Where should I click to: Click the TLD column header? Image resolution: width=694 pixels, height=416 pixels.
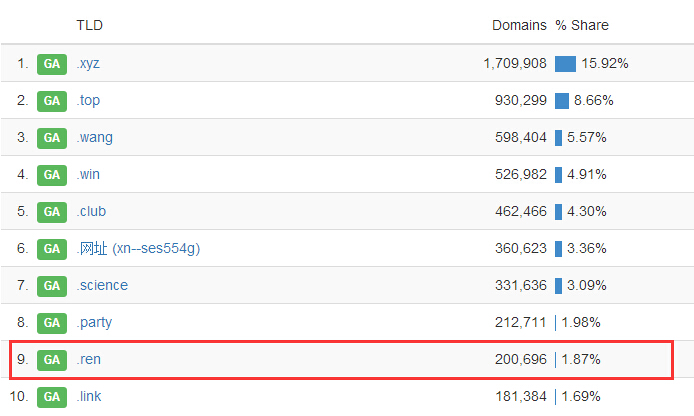[x=89, y=25]
